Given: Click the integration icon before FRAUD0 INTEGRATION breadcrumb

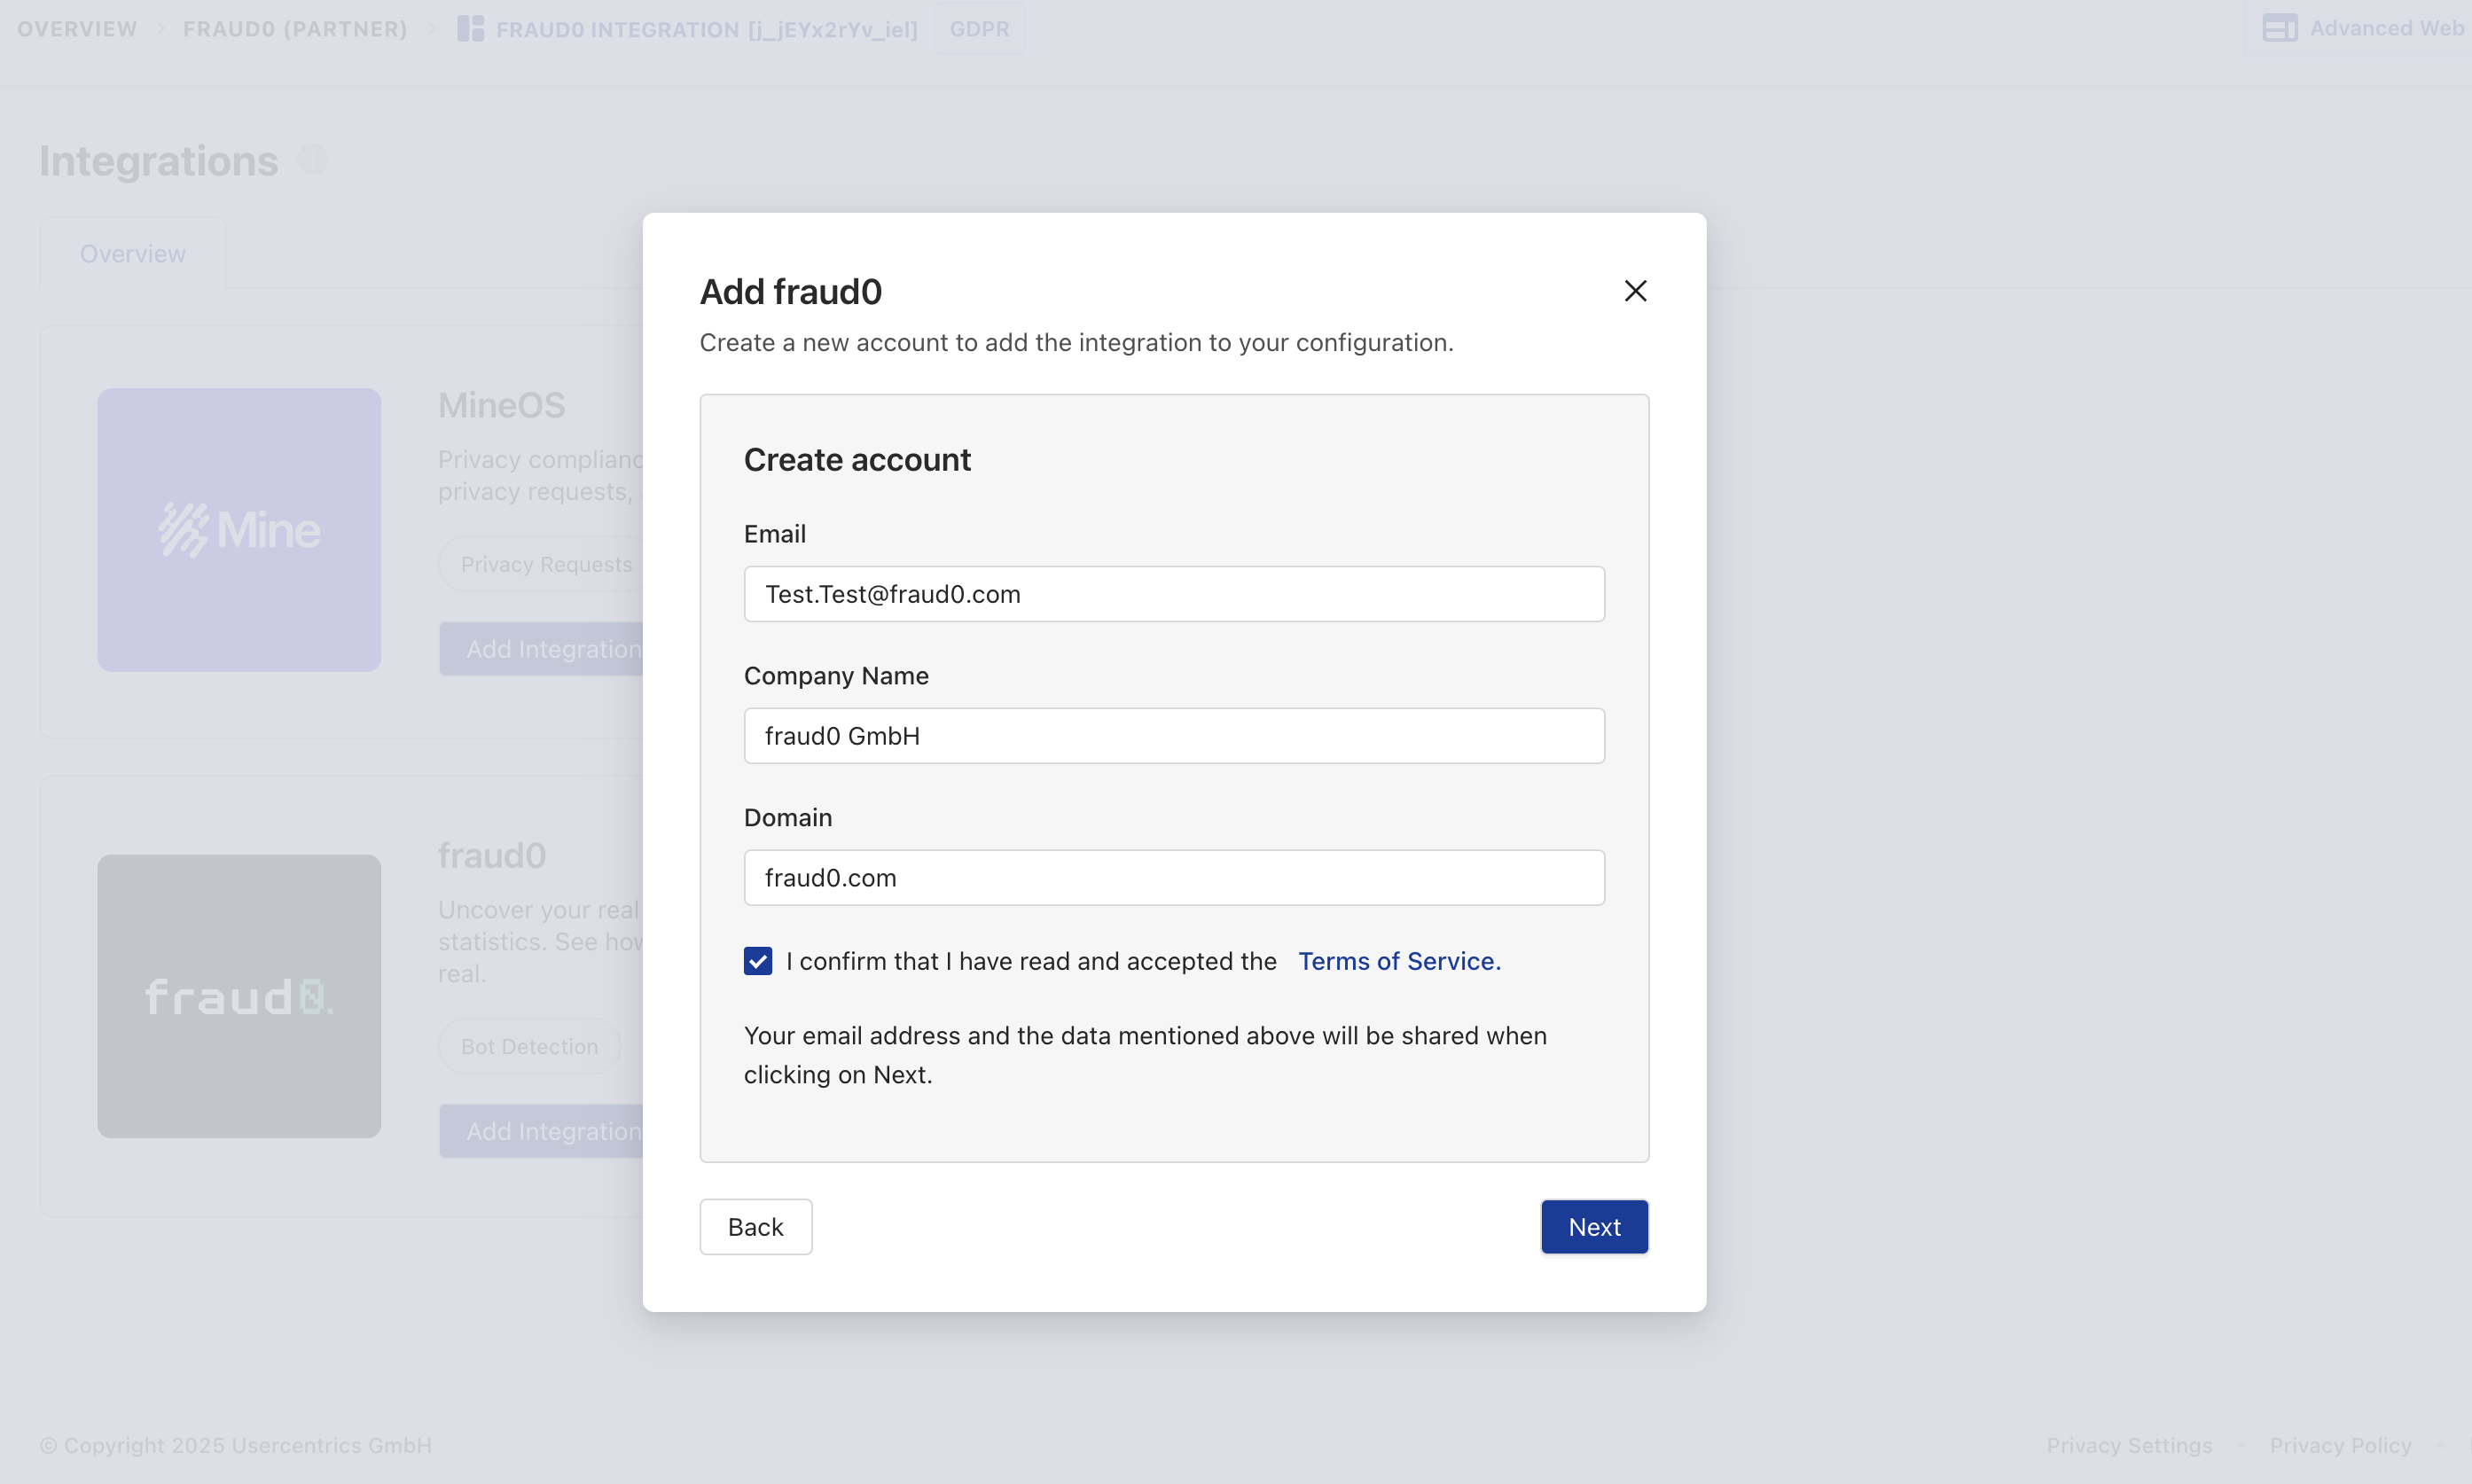Looking at the screenshot, I should point(470,28).
